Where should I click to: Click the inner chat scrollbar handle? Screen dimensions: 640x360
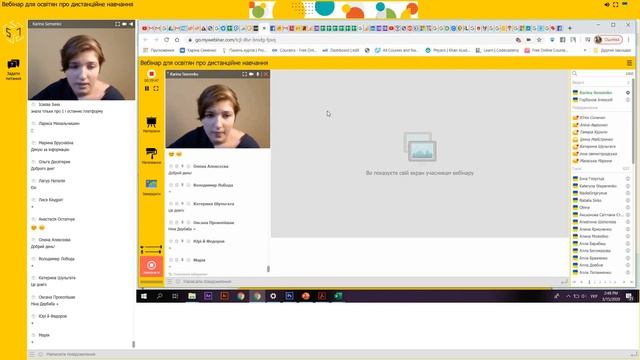(268, 269)
